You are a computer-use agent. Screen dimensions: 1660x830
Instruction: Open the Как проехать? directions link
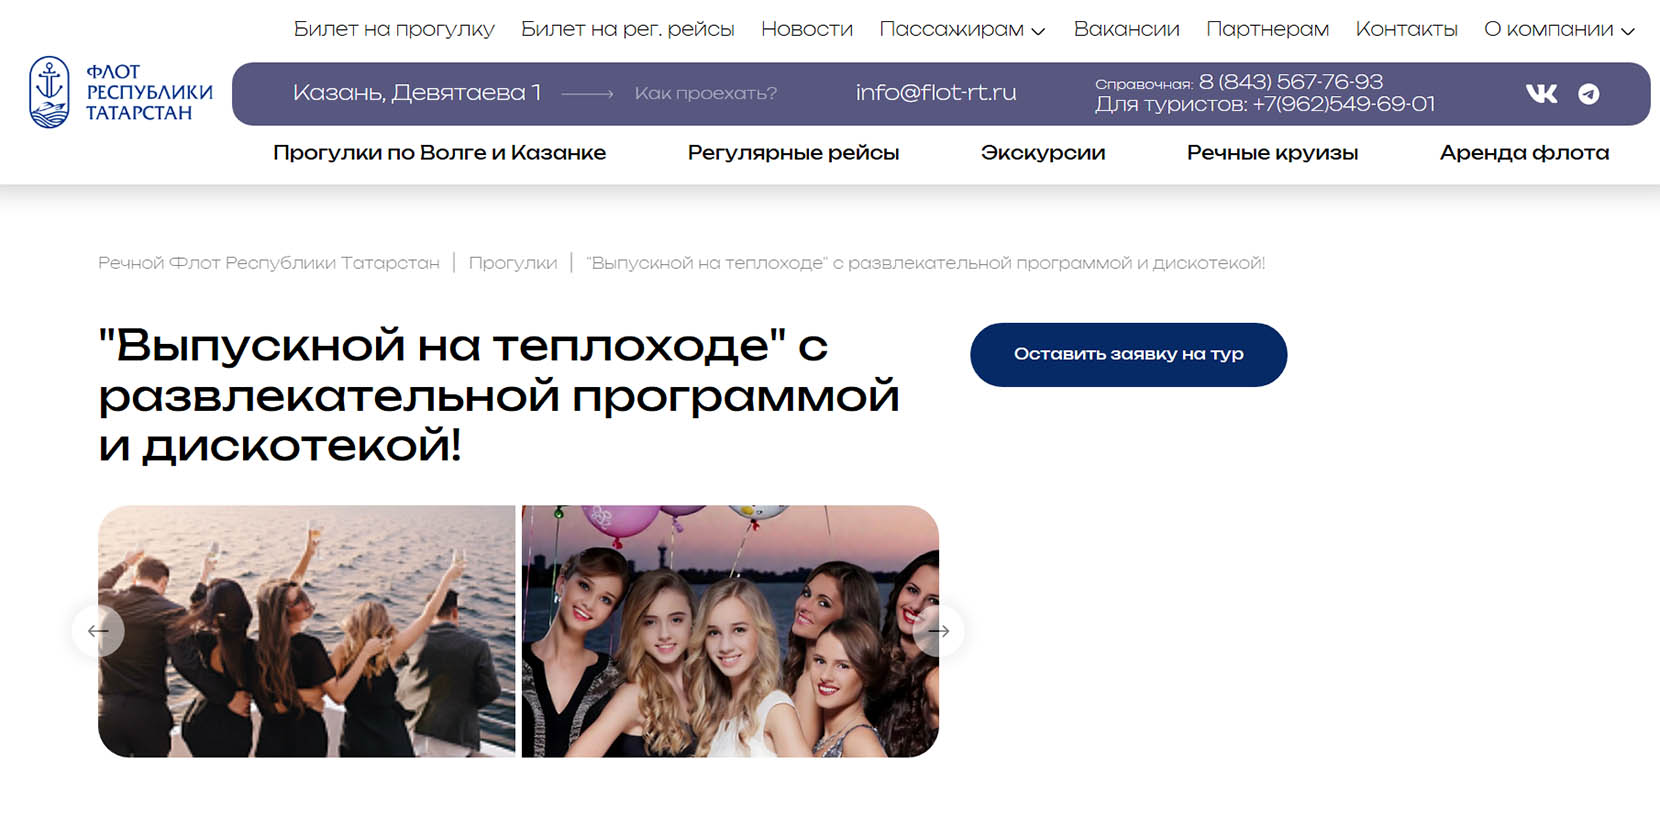[705, 94]
